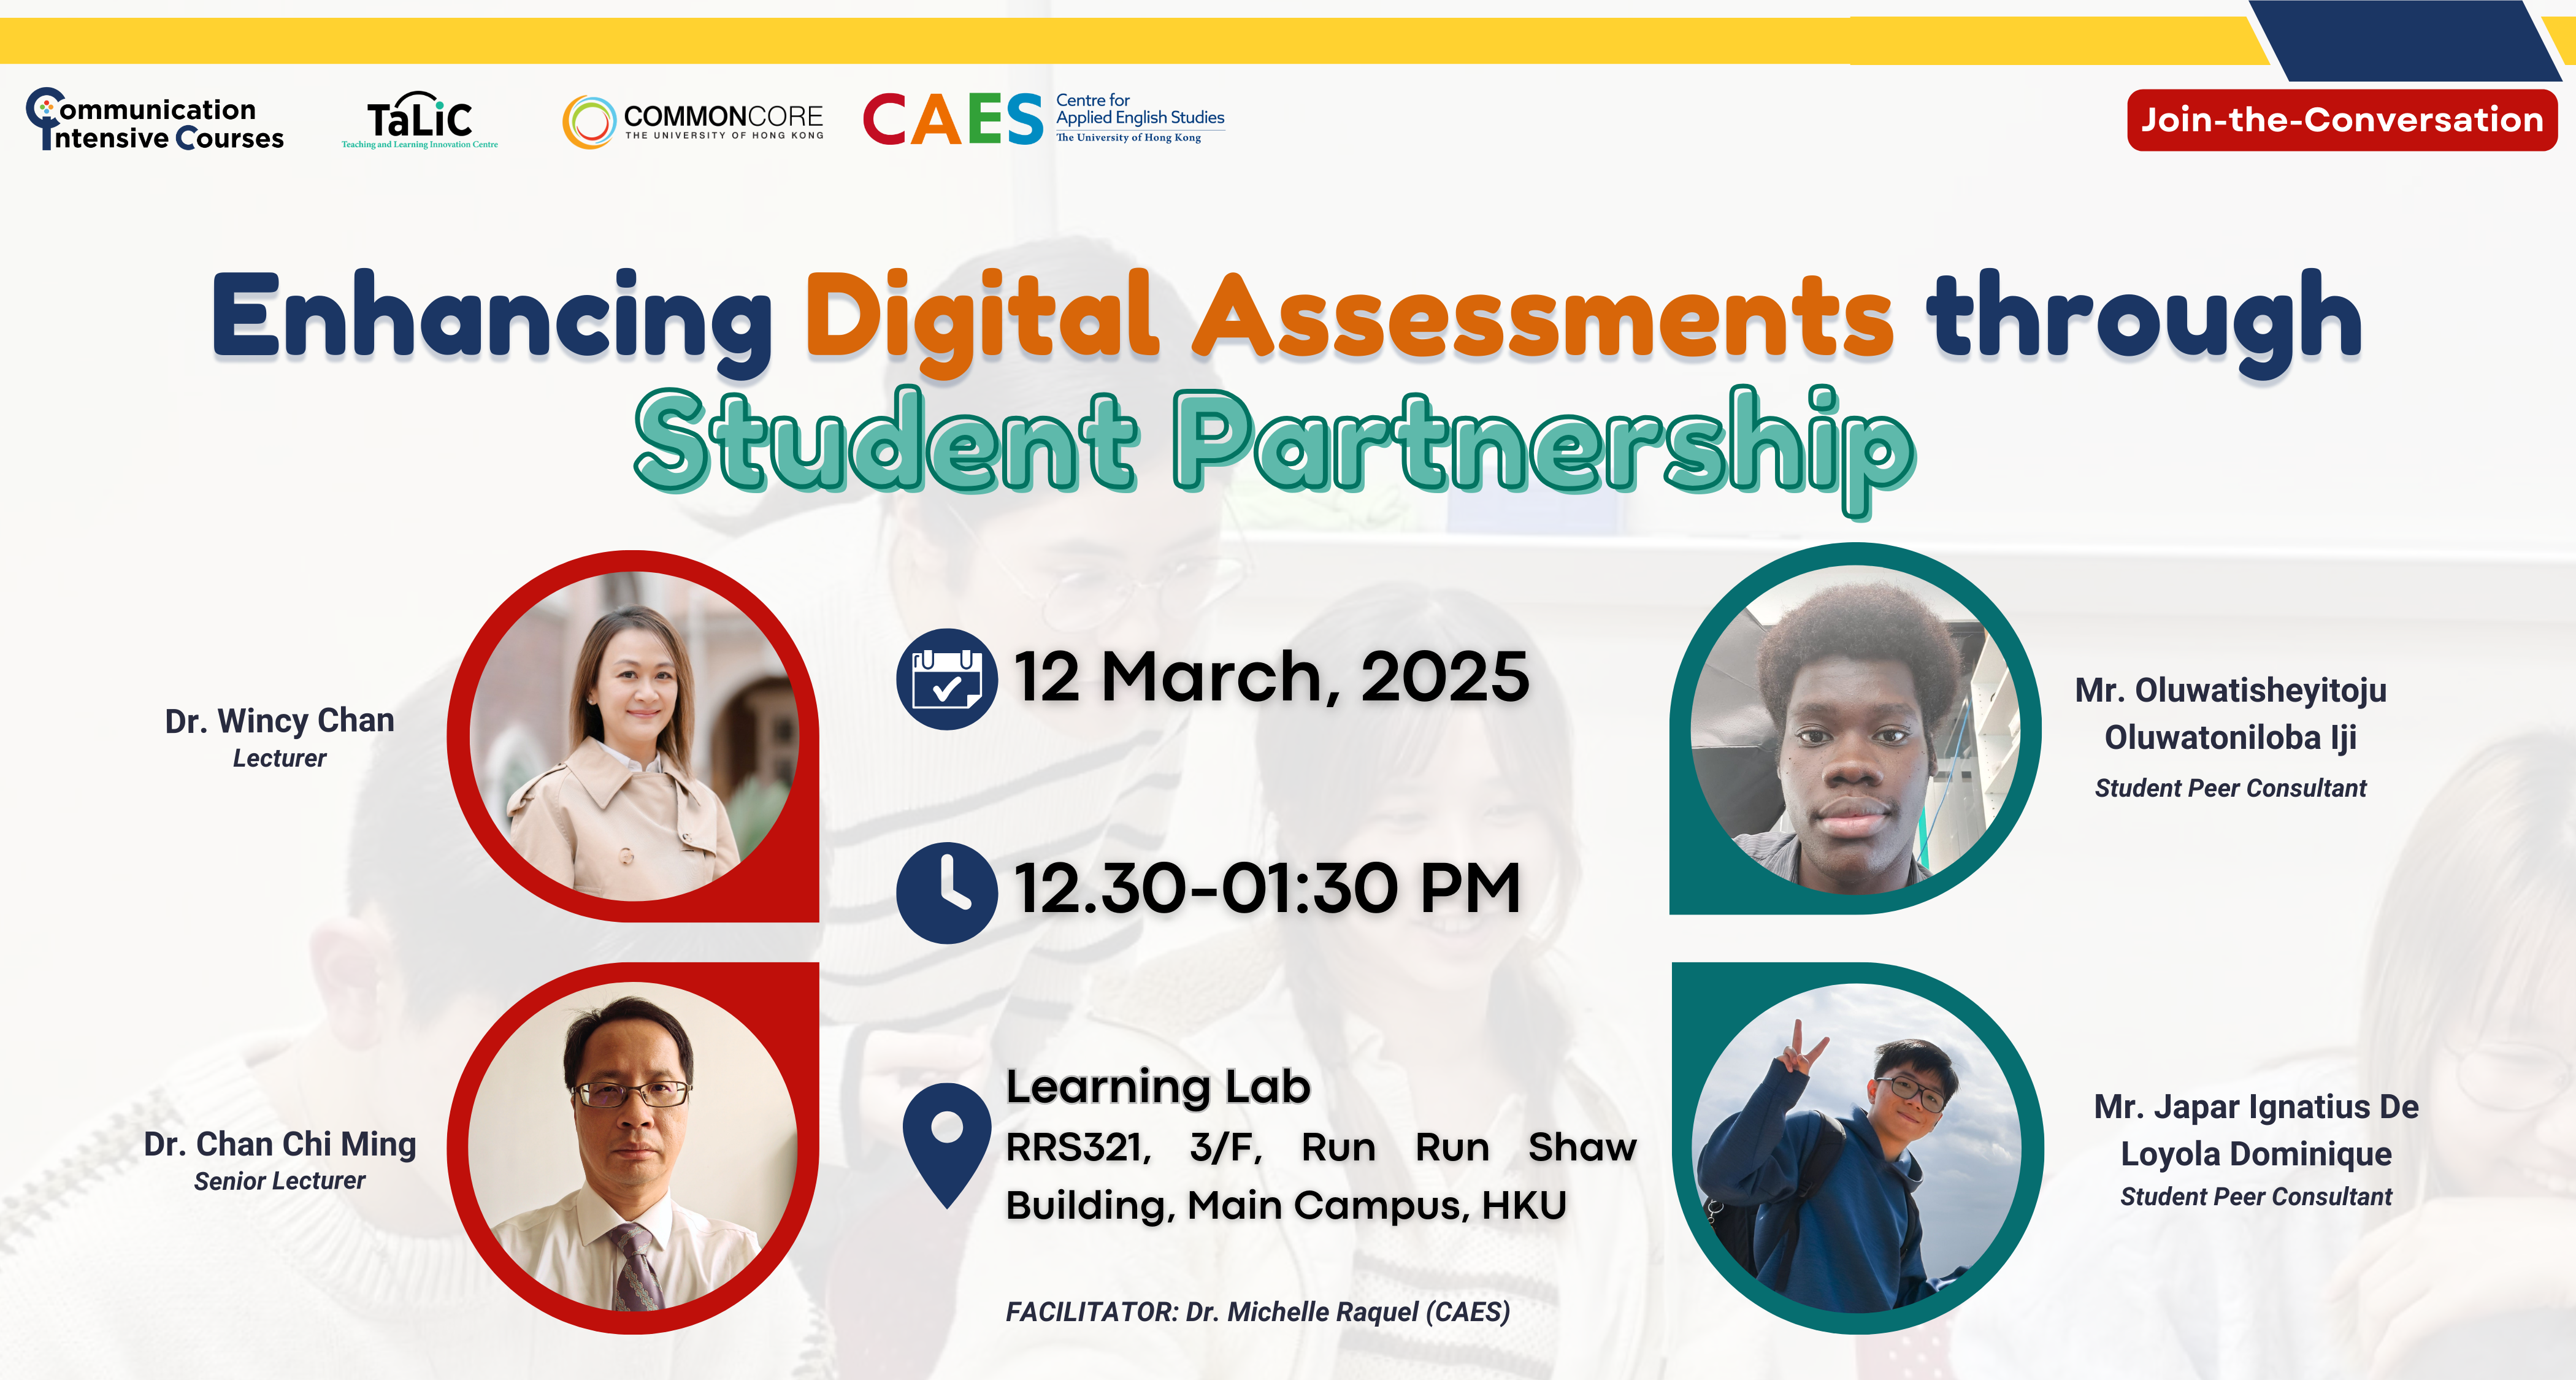Screen dimensions: 2576x1380
Task: Select Mr. Japar Ignatius's portrait photo
Action: click(x=1857, y=1148)
